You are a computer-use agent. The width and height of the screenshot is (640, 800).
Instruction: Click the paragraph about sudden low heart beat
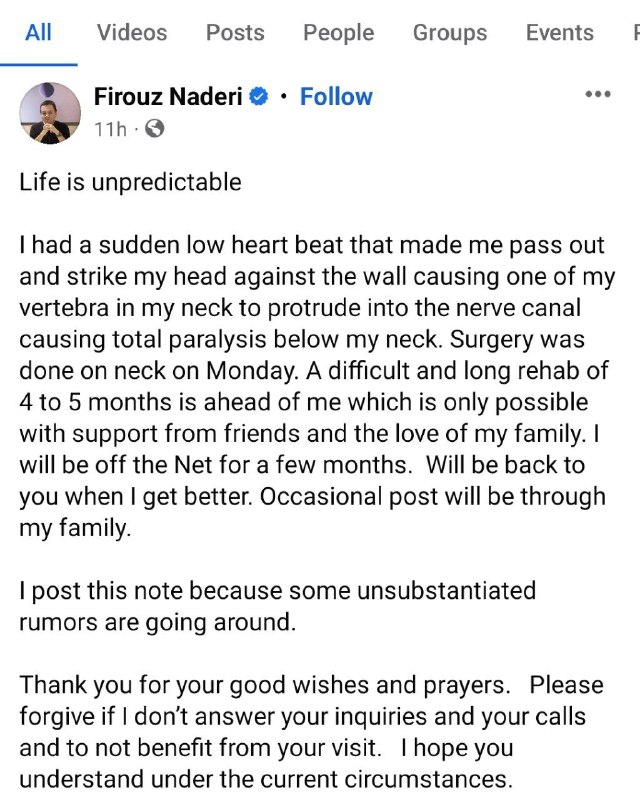coord(316,386)
